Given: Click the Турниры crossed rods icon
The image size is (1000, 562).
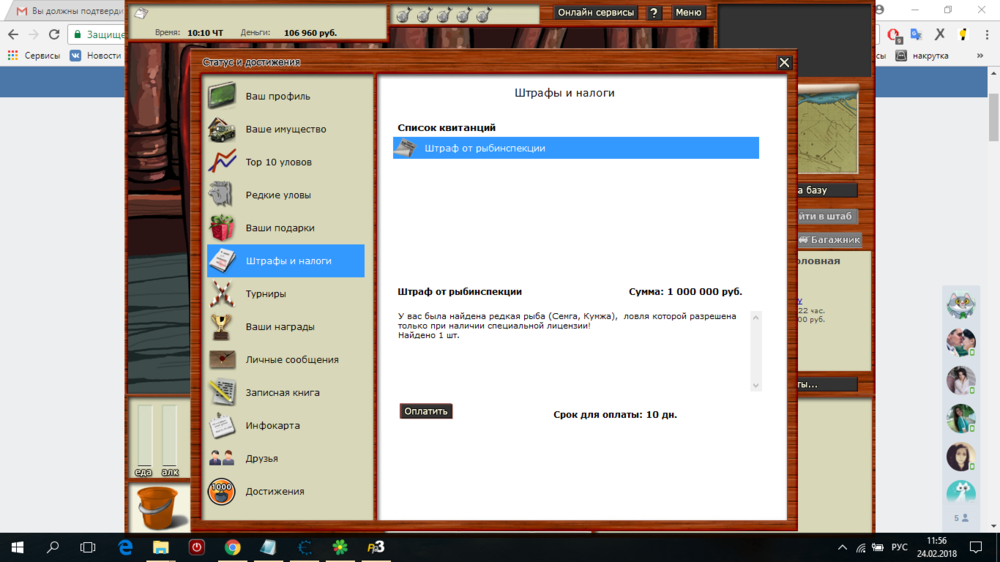Looking at the screenshot, I should coord(221,294).
